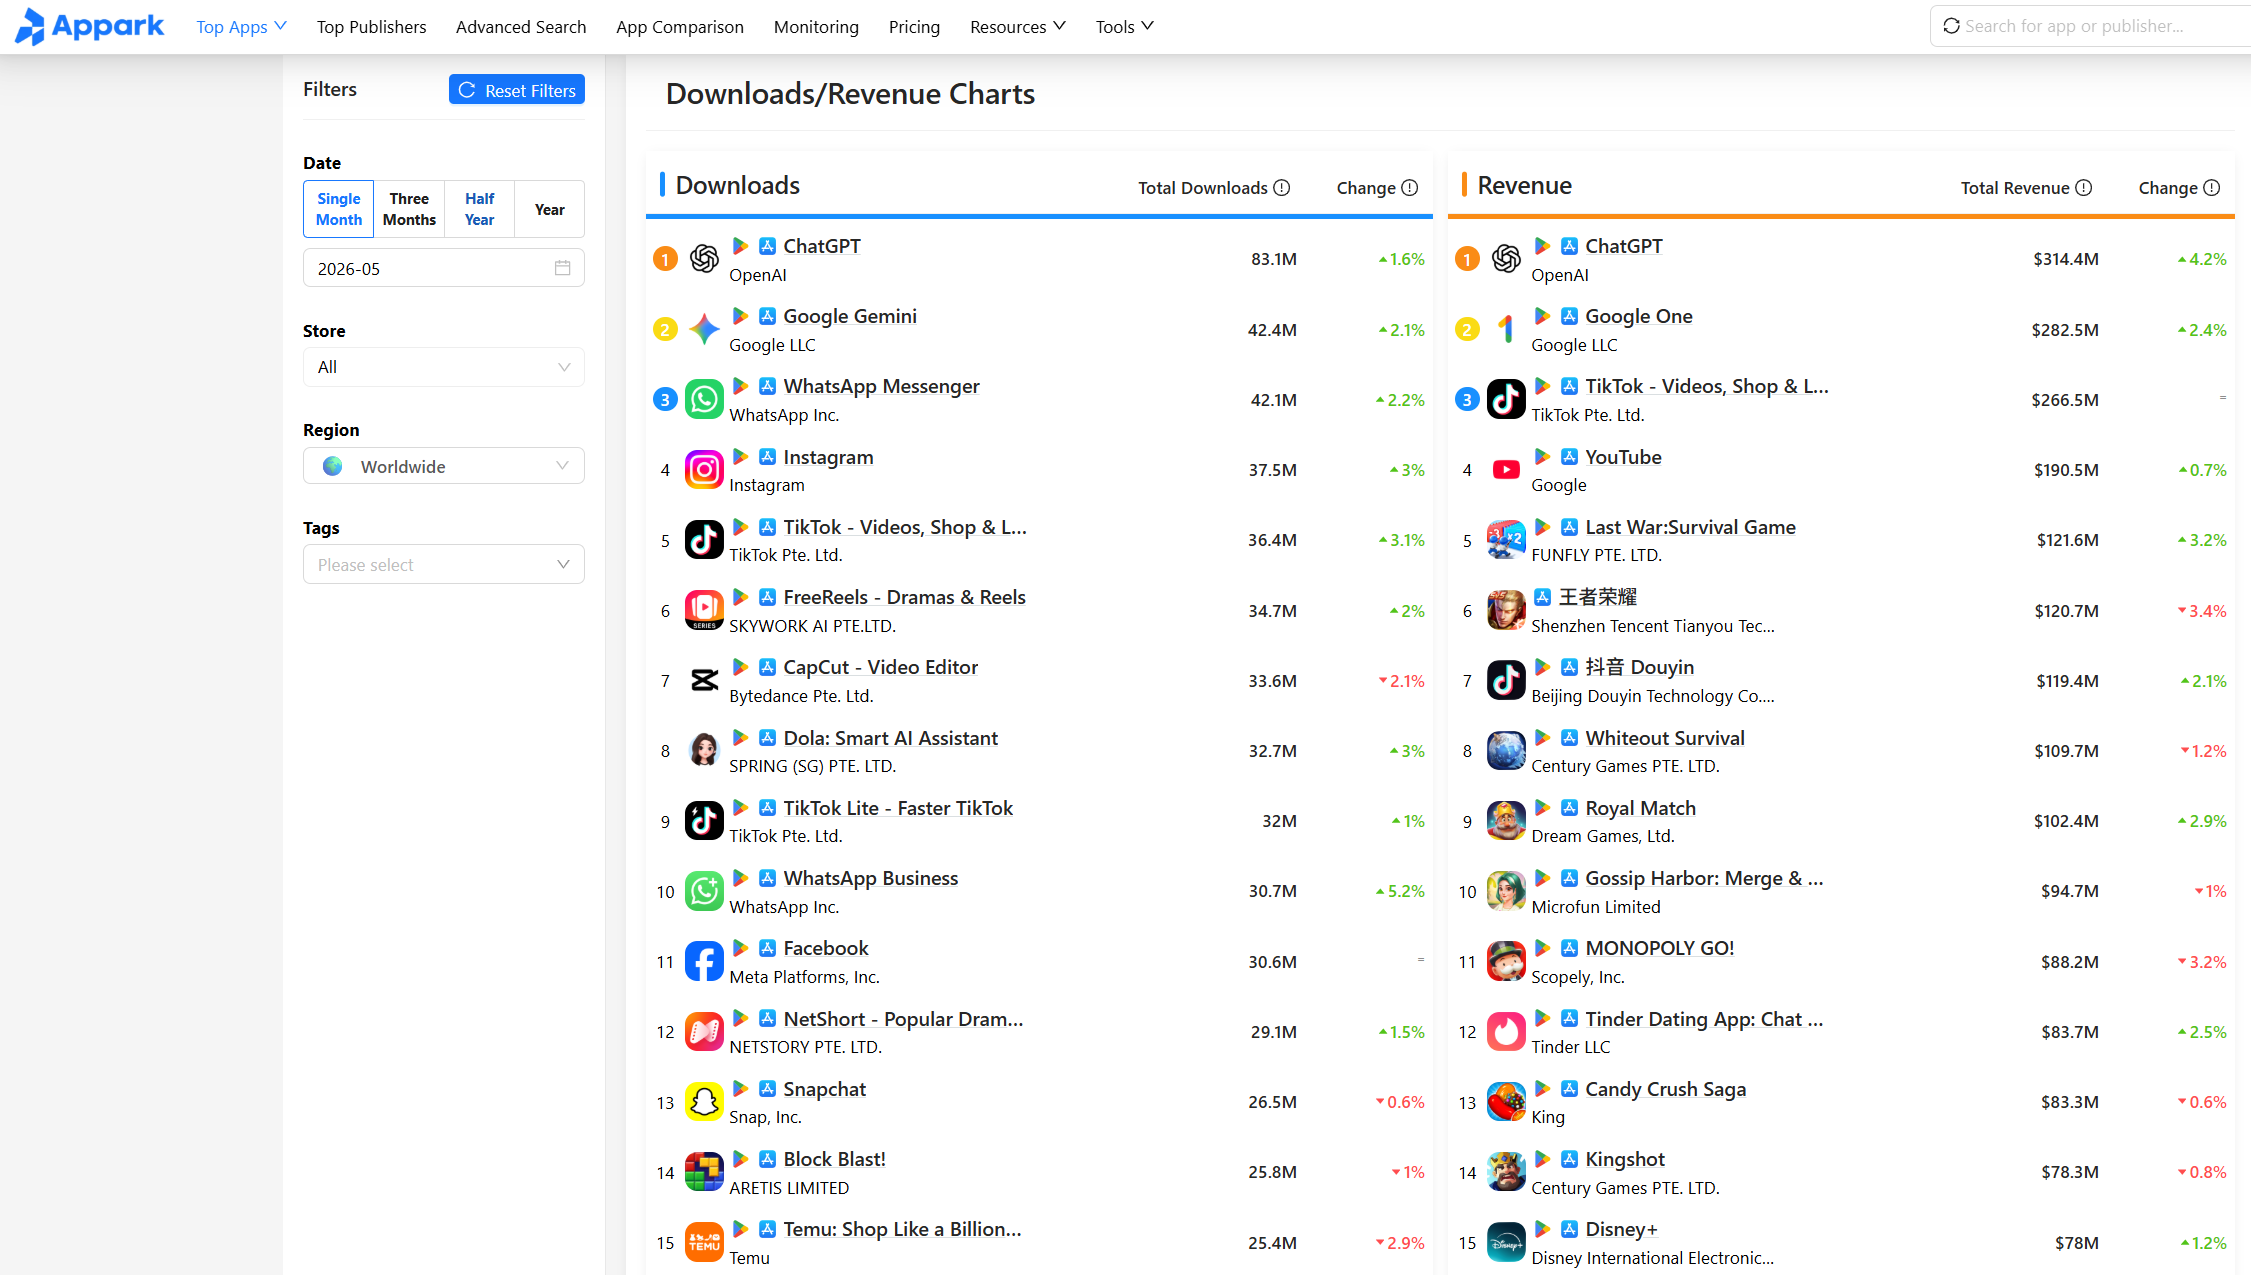
Task: Click publisher name Dream Games, Ltd.
Action: pyautogui.click(x=1603, y=836)
